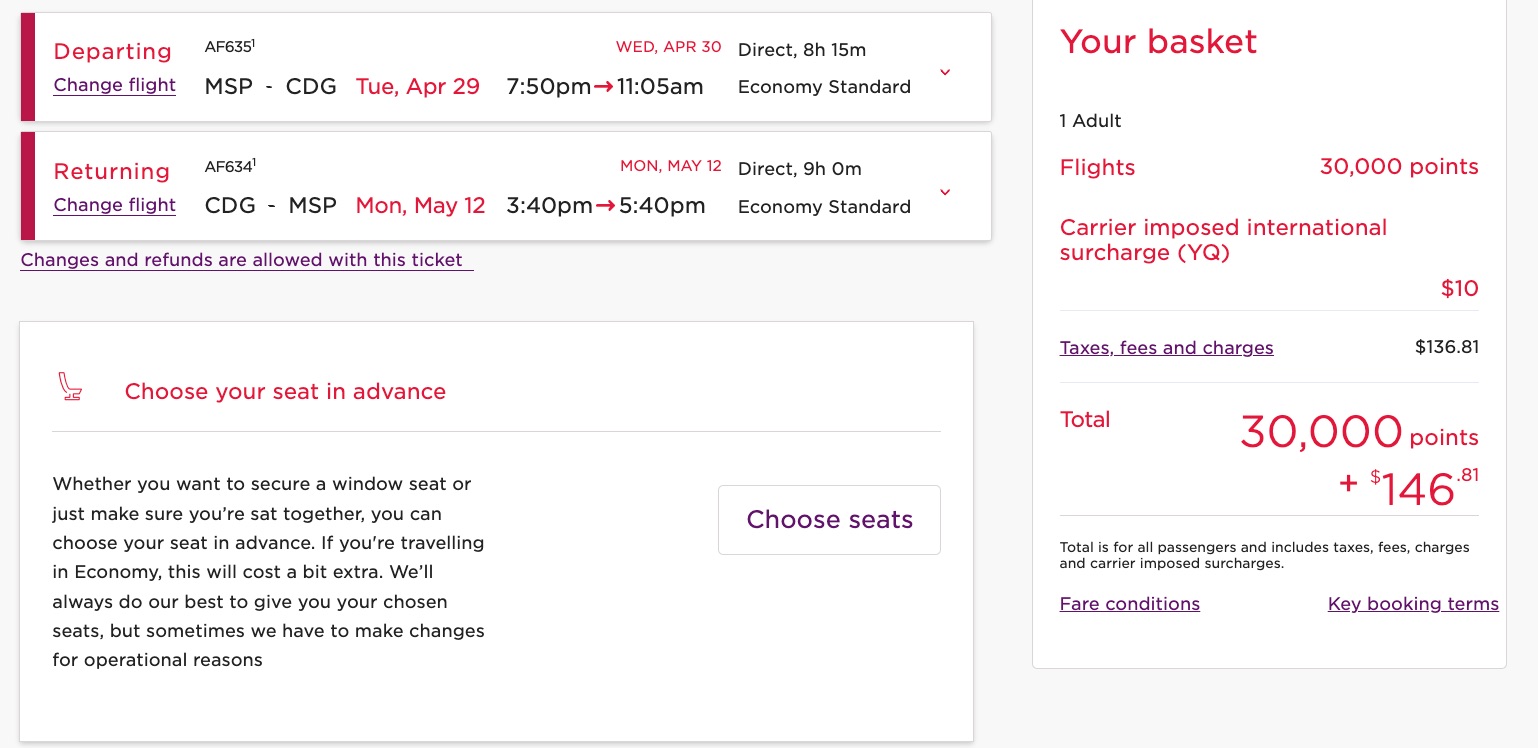Open the 'Taxes, fees and charges' breakdown

tap(1166, 348)
